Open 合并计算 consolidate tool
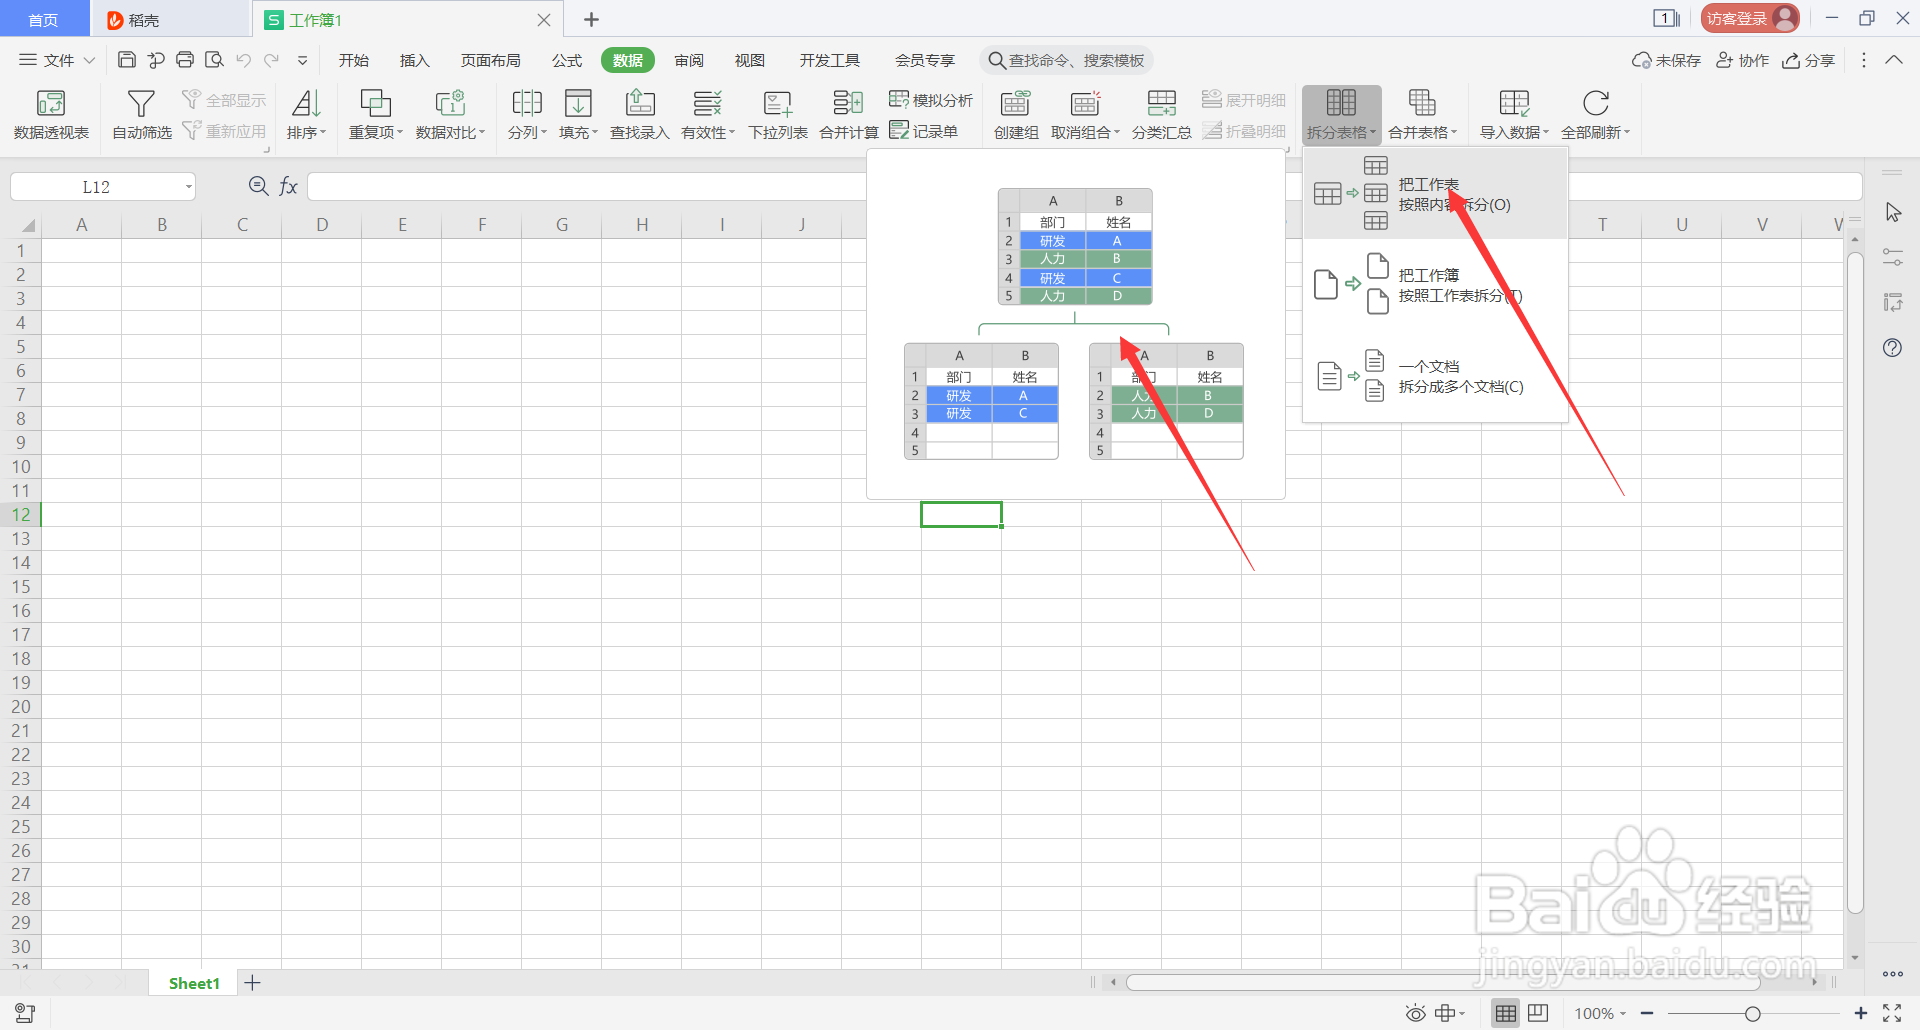1920x1030 pixels. click(x=848, y=114)
